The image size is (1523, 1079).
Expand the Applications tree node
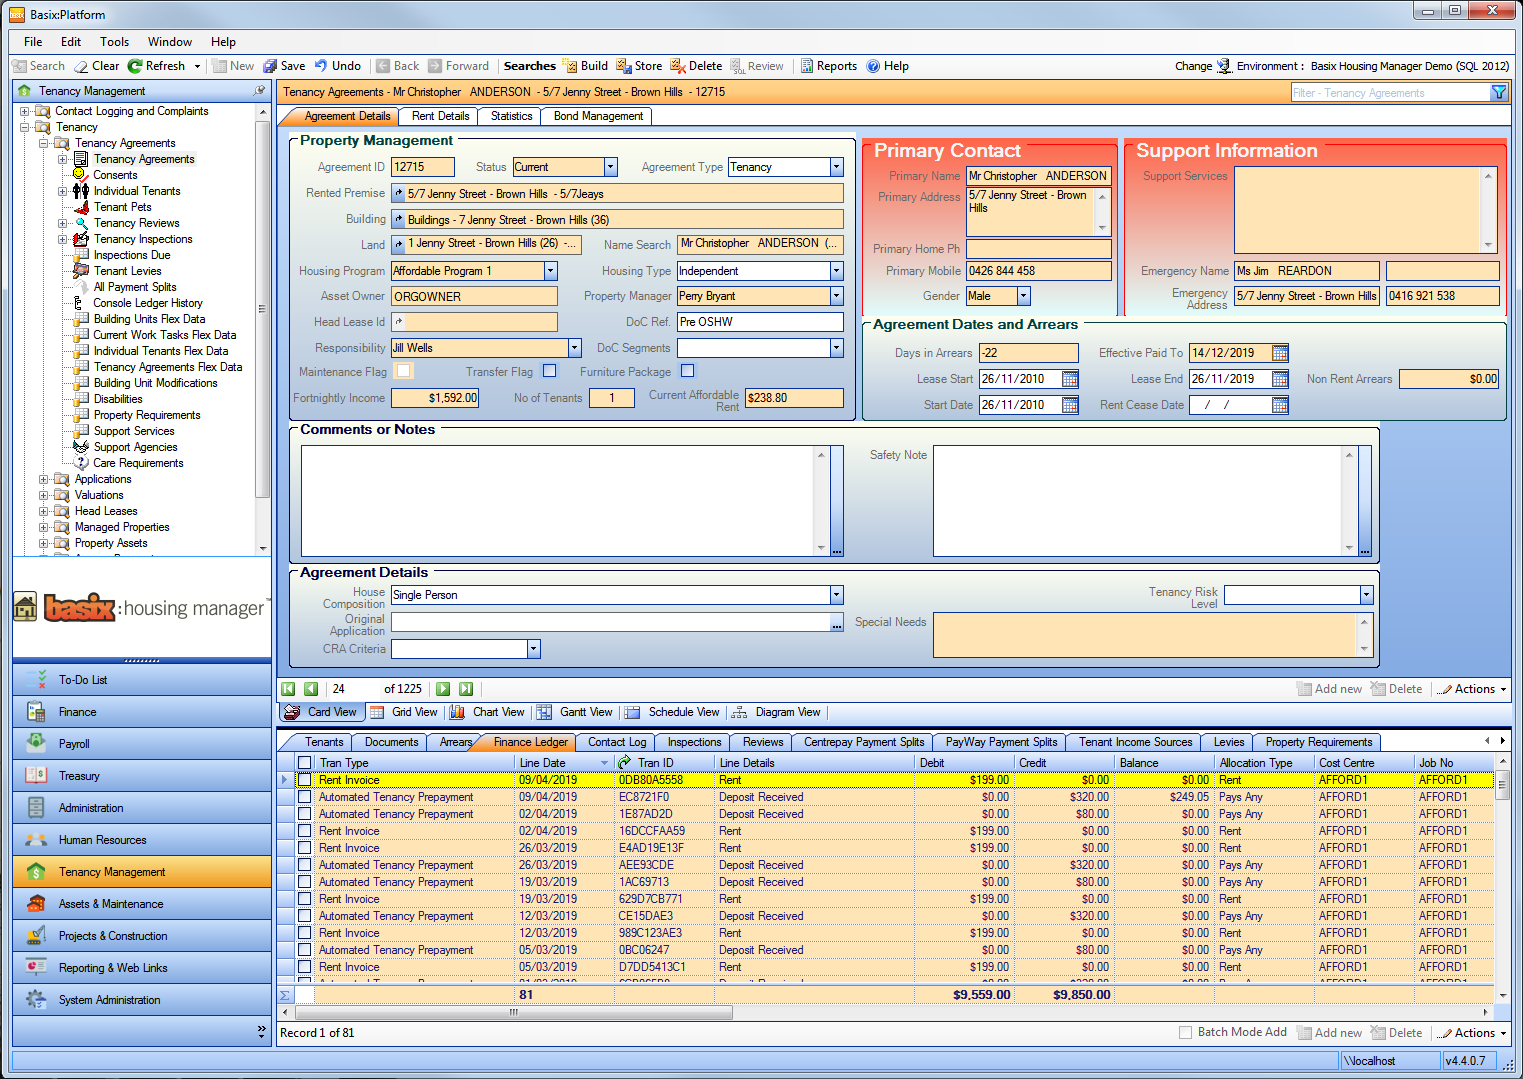(x=43, y=478)
